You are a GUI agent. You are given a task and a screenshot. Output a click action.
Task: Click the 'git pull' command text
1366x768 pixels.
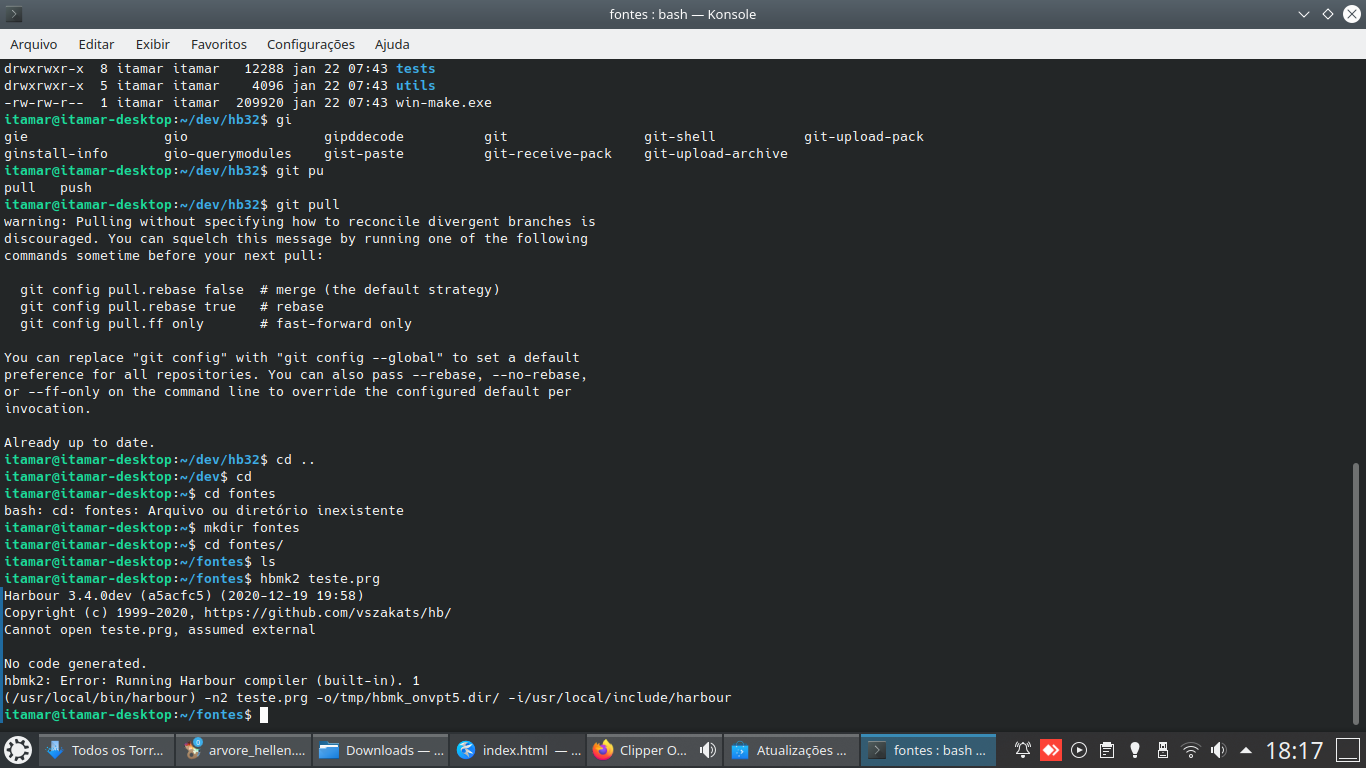point(308,204)
